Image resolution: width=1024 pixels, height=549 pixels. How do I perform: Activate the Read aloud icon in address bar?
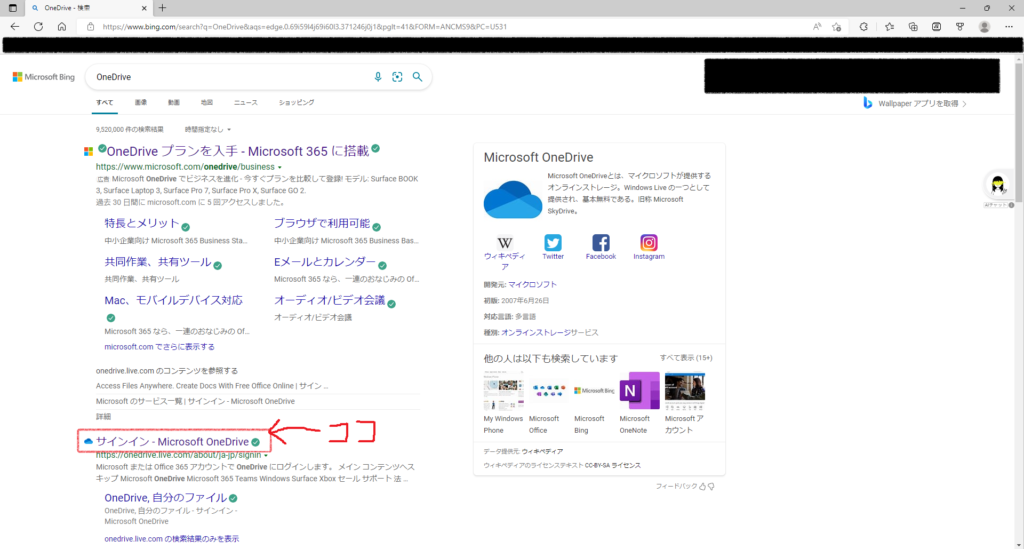817,27
